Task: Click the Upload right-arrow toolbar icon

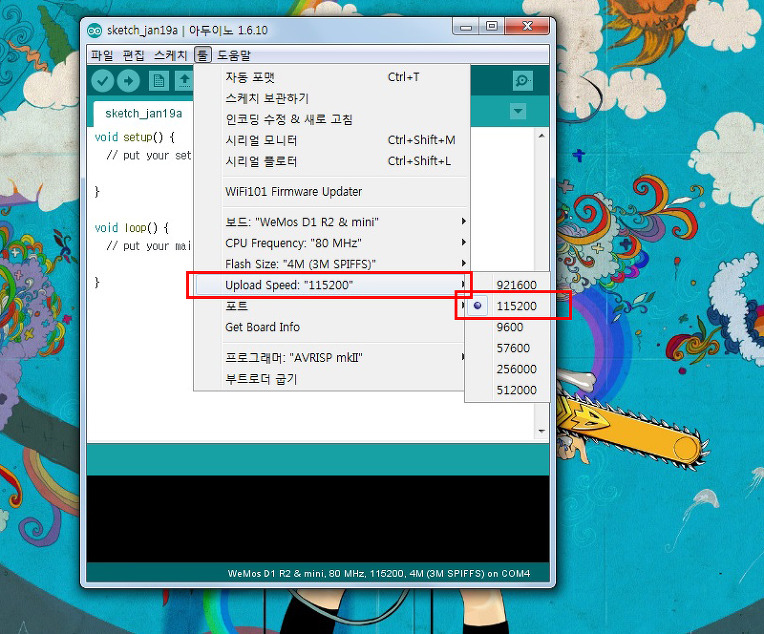Action: click(128, 81)
